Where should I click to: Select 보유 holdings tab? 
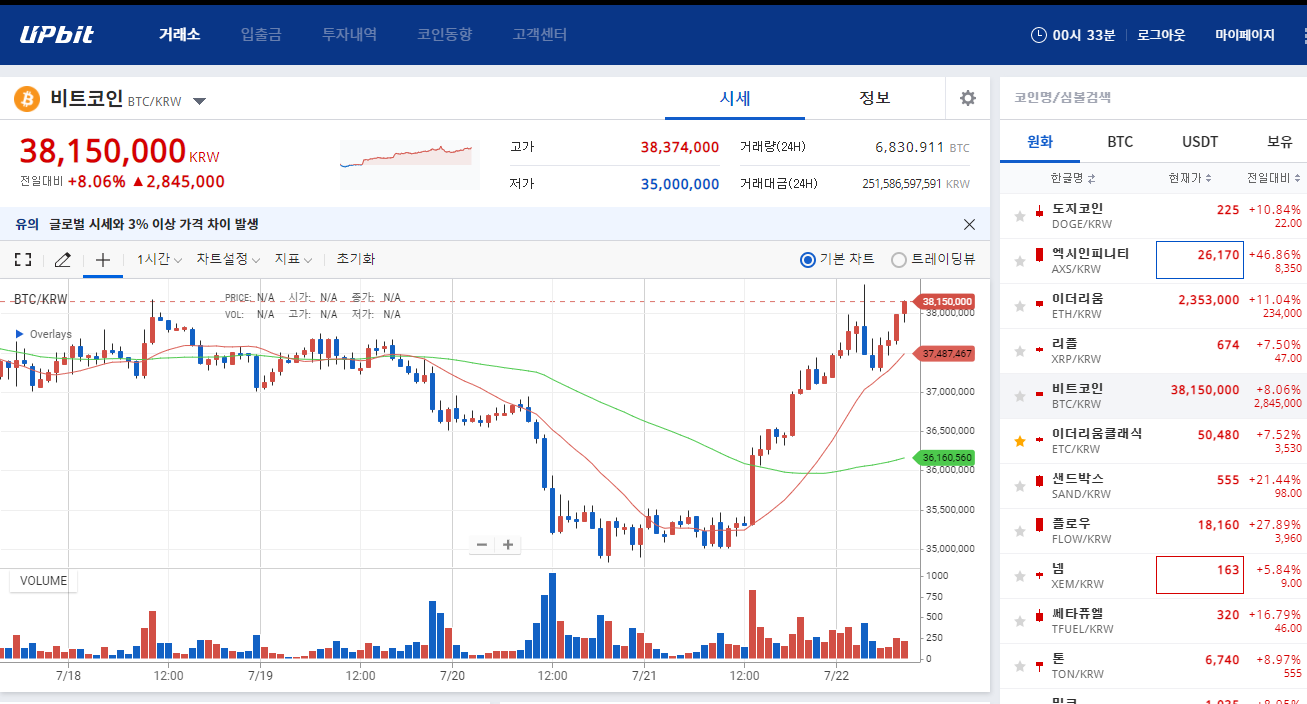[x=1280, y=141]
